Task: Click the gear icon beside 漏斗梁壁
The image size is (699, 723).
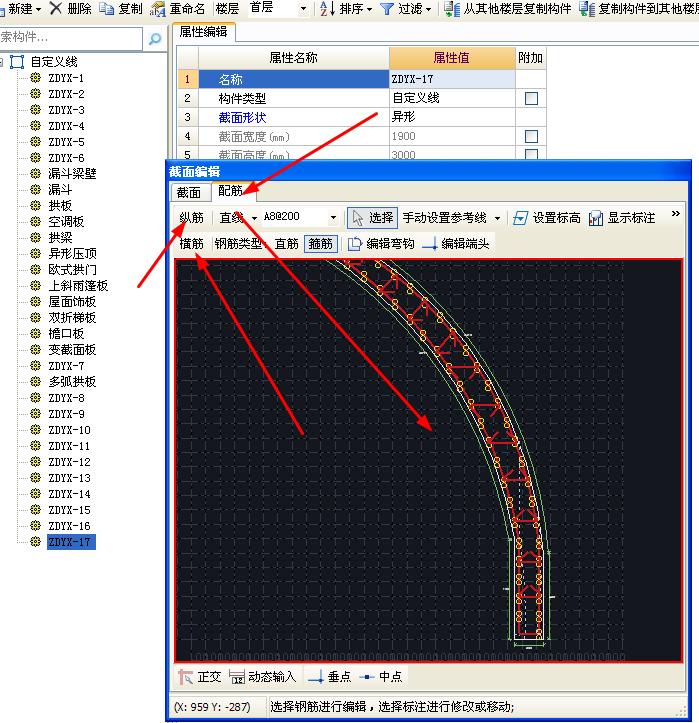Action: (36, 173)
